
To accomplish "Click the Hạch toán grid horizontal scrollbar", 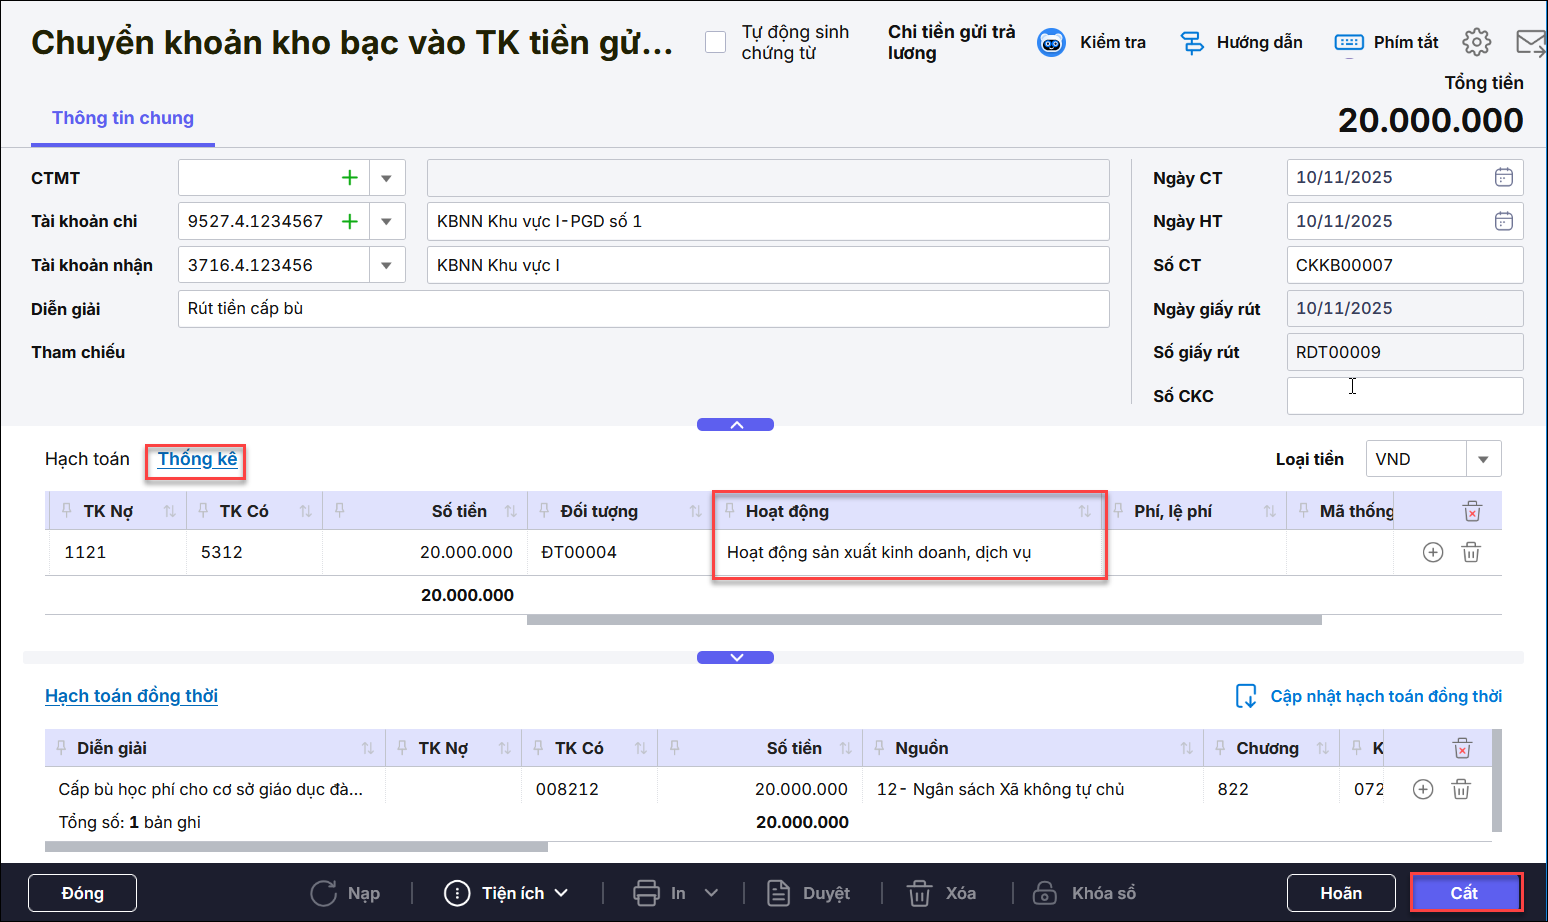I will (x=923, y=620).
